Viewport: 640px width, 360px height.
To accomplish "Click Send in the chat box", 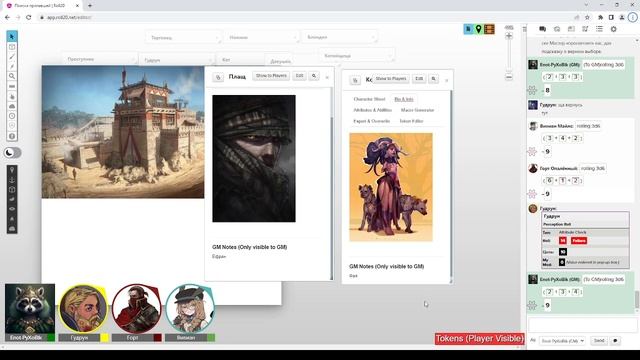I will coord(599,341).
